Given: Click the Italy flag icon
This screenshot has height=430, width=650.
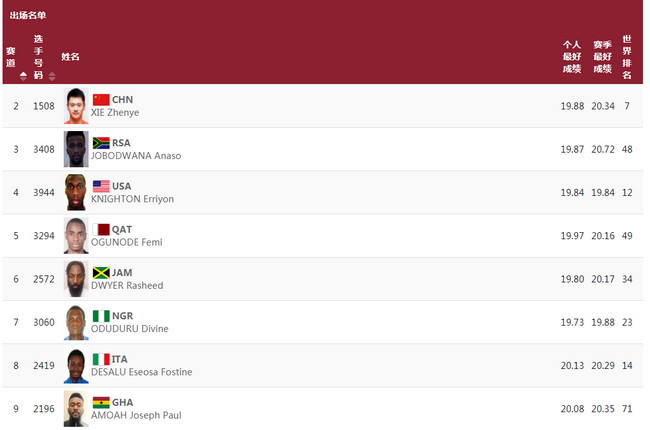Looking at the screenshot, I should (101, 359).
